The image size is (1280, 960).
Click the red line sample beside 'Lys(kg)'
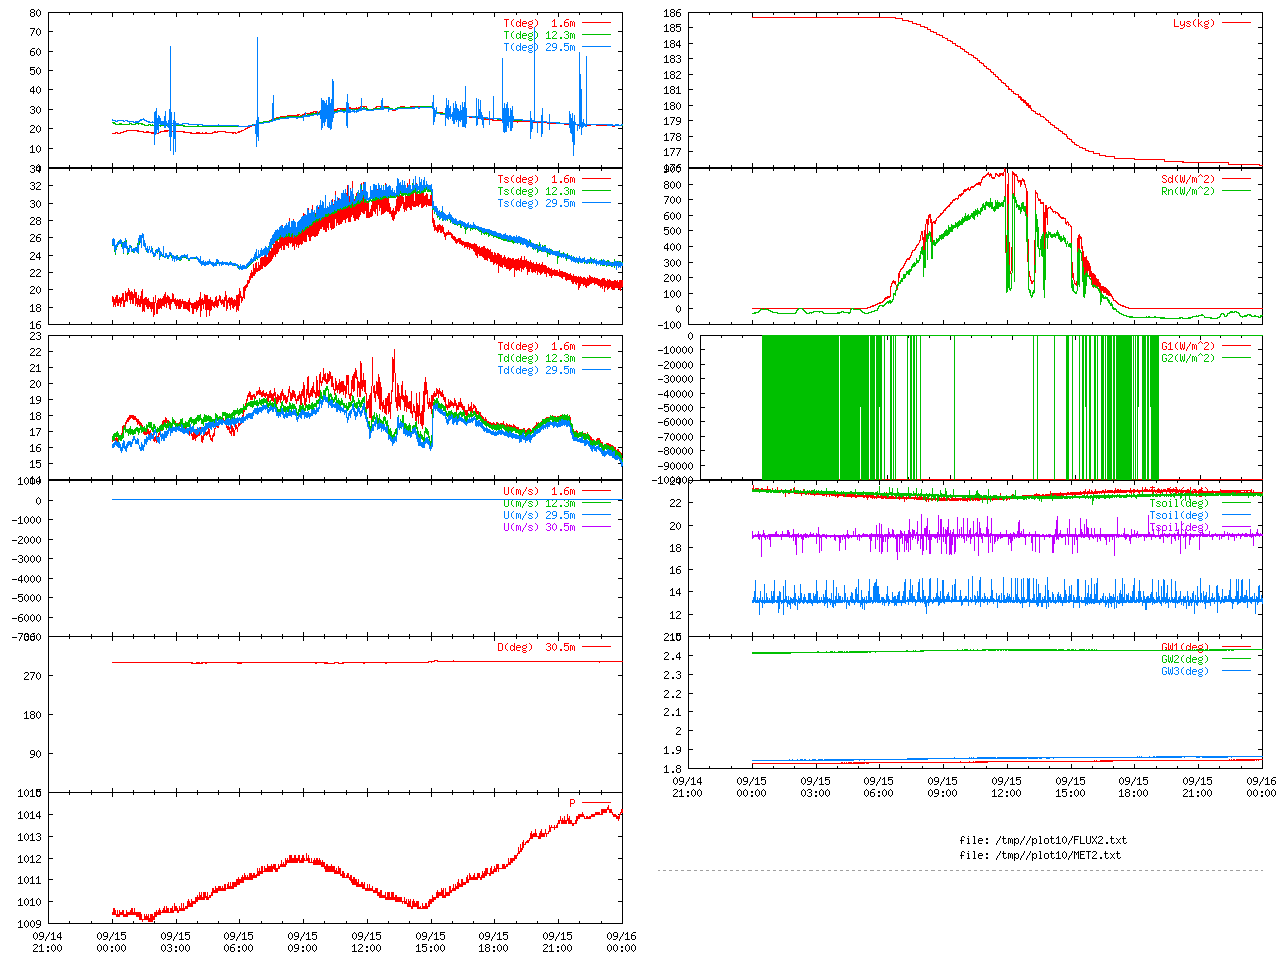(1236, 23)
